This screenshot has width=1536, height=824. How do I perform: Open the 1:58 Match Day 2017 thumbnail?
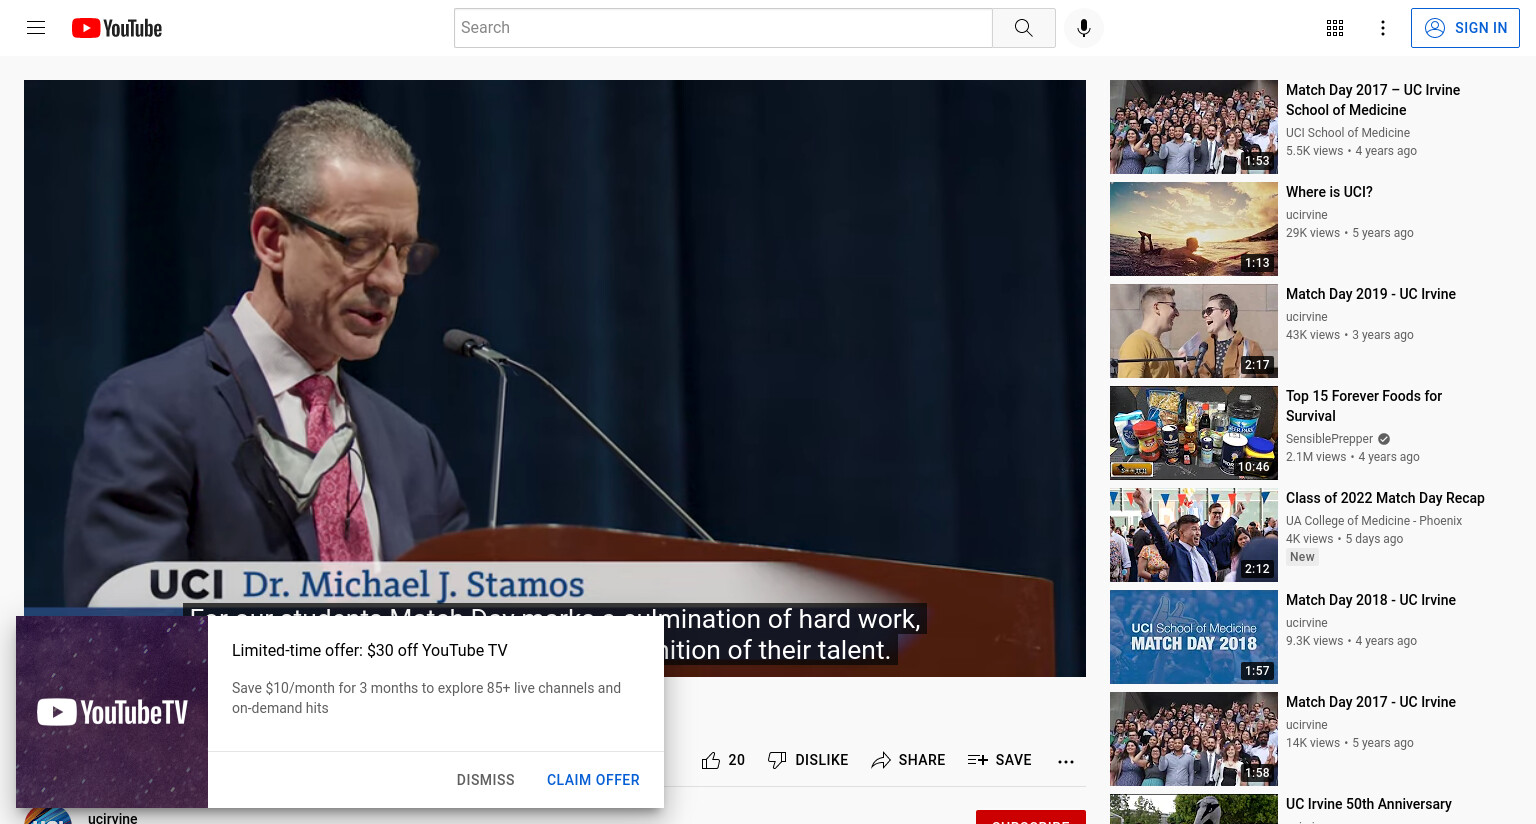(x=1194, y=739)
